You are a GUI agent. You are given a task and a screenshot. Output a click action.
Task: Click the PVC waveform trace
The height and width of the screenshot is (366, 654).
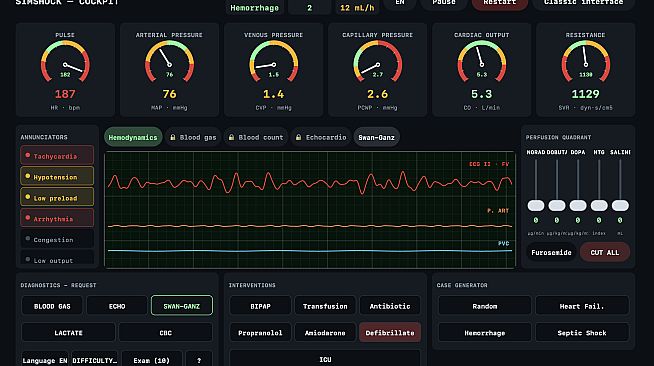309,251
